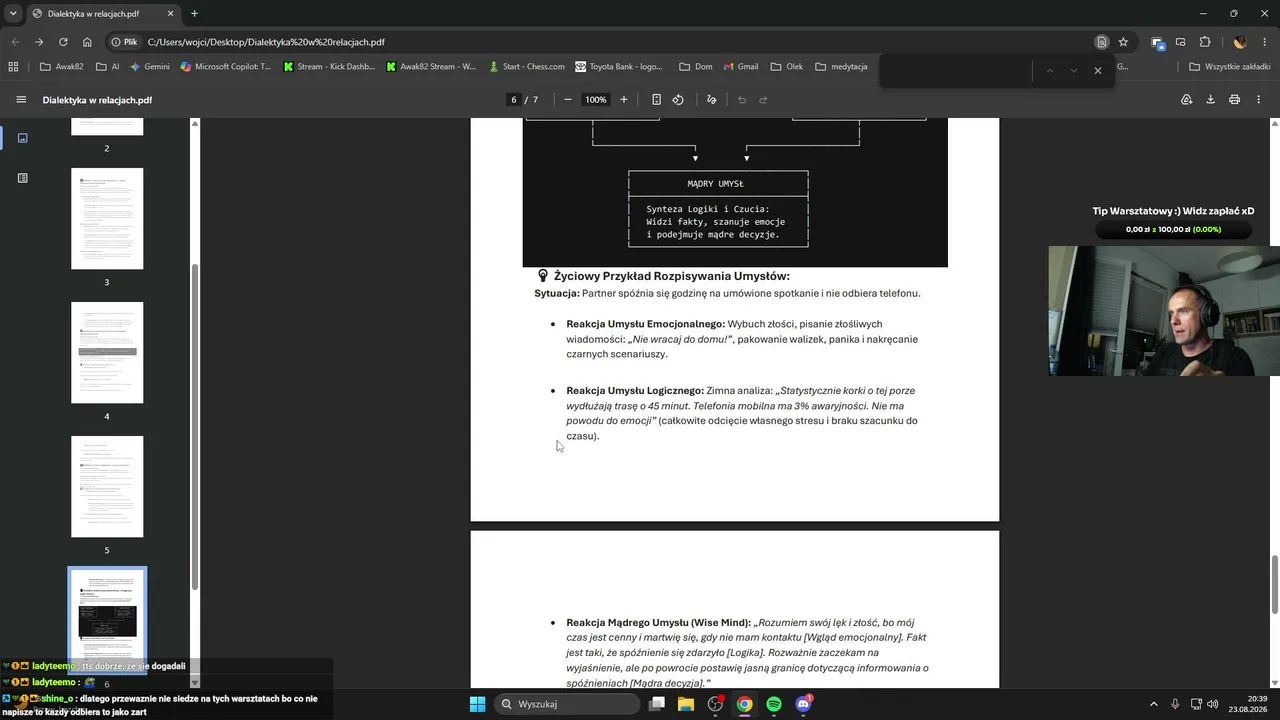Open the Dom bookmarks folder
Viewport: 1280px width, 720px height.
(696, 67)
